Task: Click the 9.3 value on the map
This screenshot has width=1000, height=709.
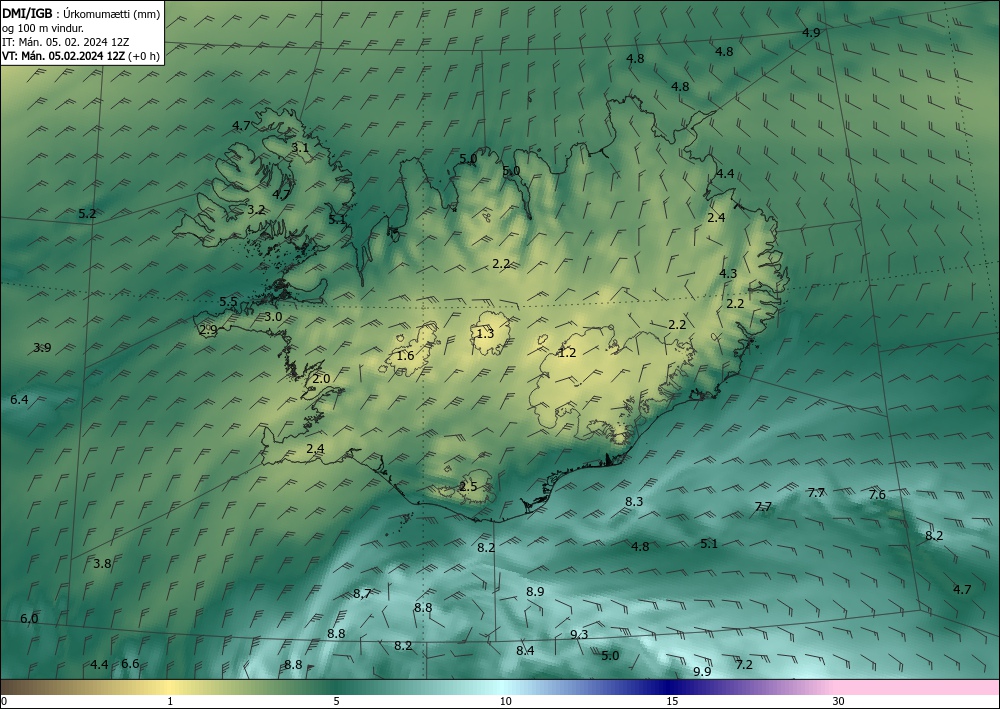Action: coord(579,634)
